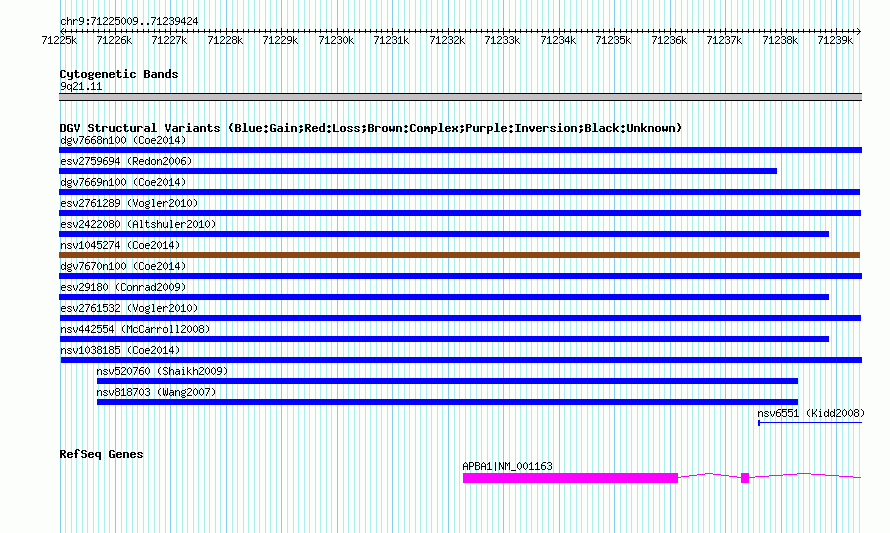Click the 71236k ruler position
Image resolution: width=890 pixels, height=533 pixels.
(x=669, y=40)
